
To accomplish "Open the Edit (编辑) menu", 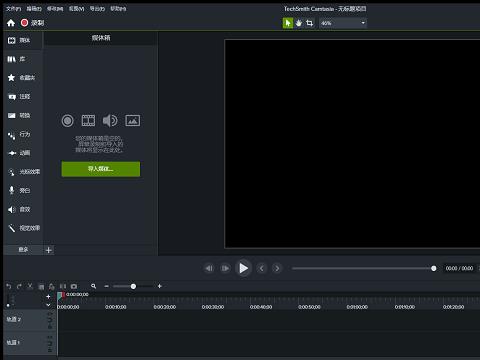I will coord(34,9).
